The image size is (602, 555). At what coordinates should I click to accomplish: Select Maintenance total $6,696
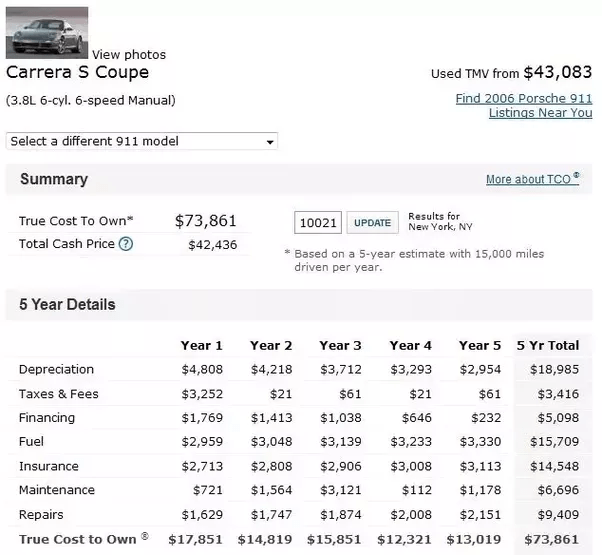tap(558, 490)
